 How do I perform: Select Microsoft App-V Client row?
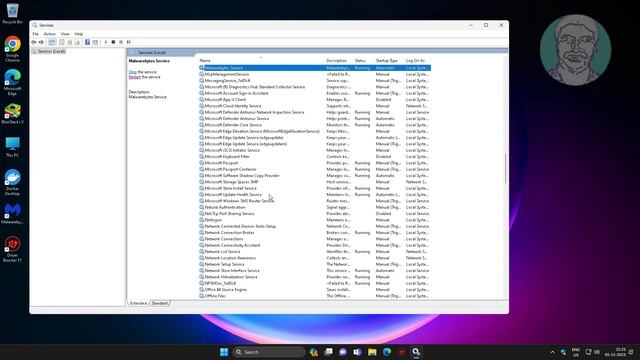(x=315, y=100)
